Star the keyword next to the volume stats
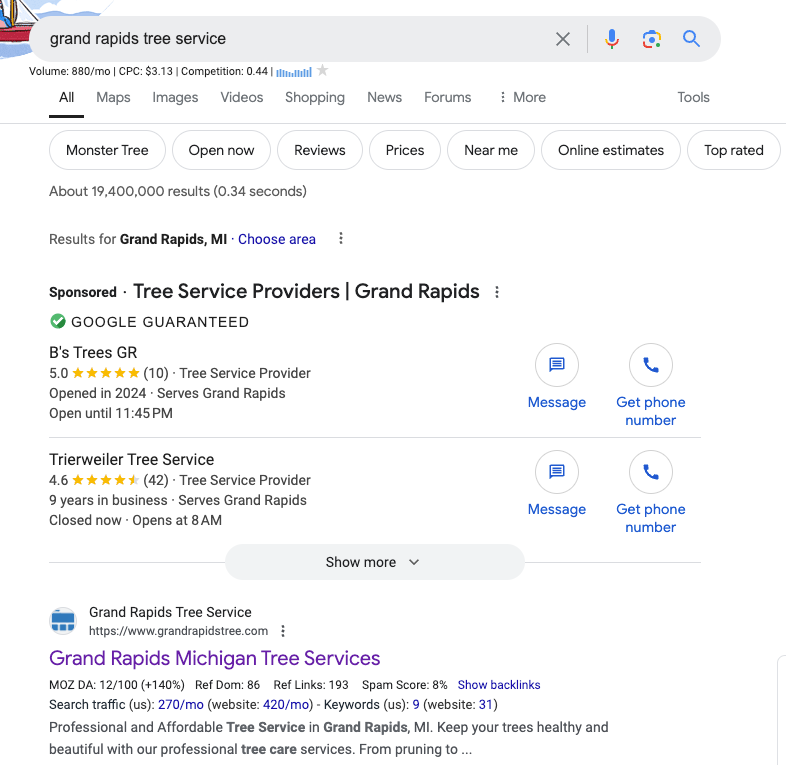The image size is (786, 765). coord(323,70)
